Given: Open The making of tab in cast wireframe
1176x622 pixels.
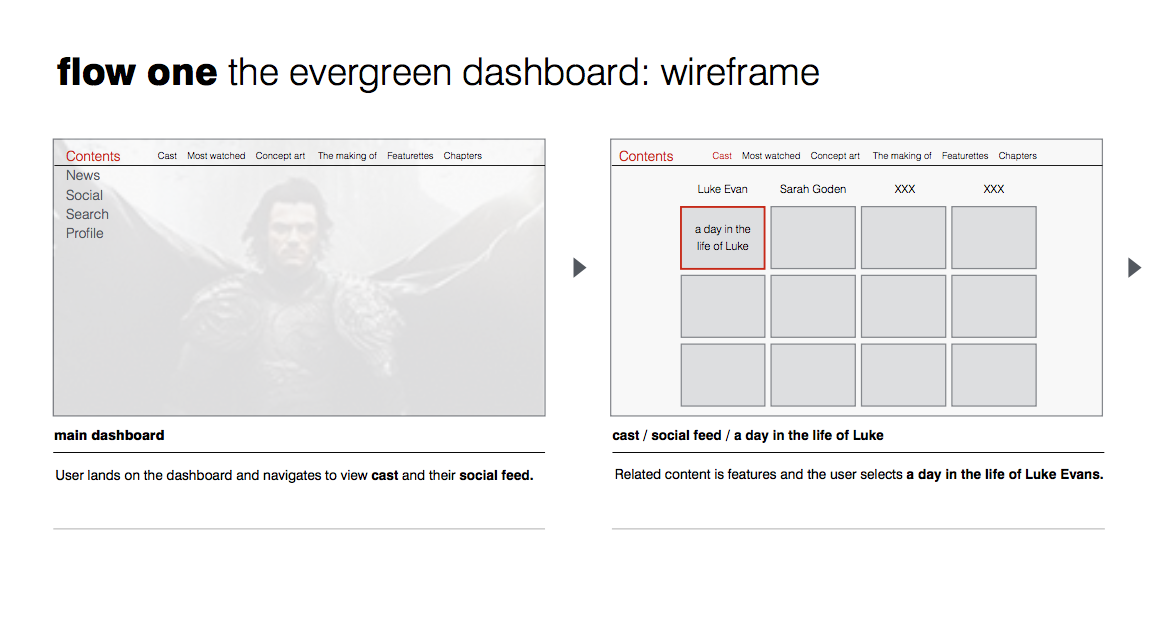Looking at the screenshot, I should [x=902, y=156].
